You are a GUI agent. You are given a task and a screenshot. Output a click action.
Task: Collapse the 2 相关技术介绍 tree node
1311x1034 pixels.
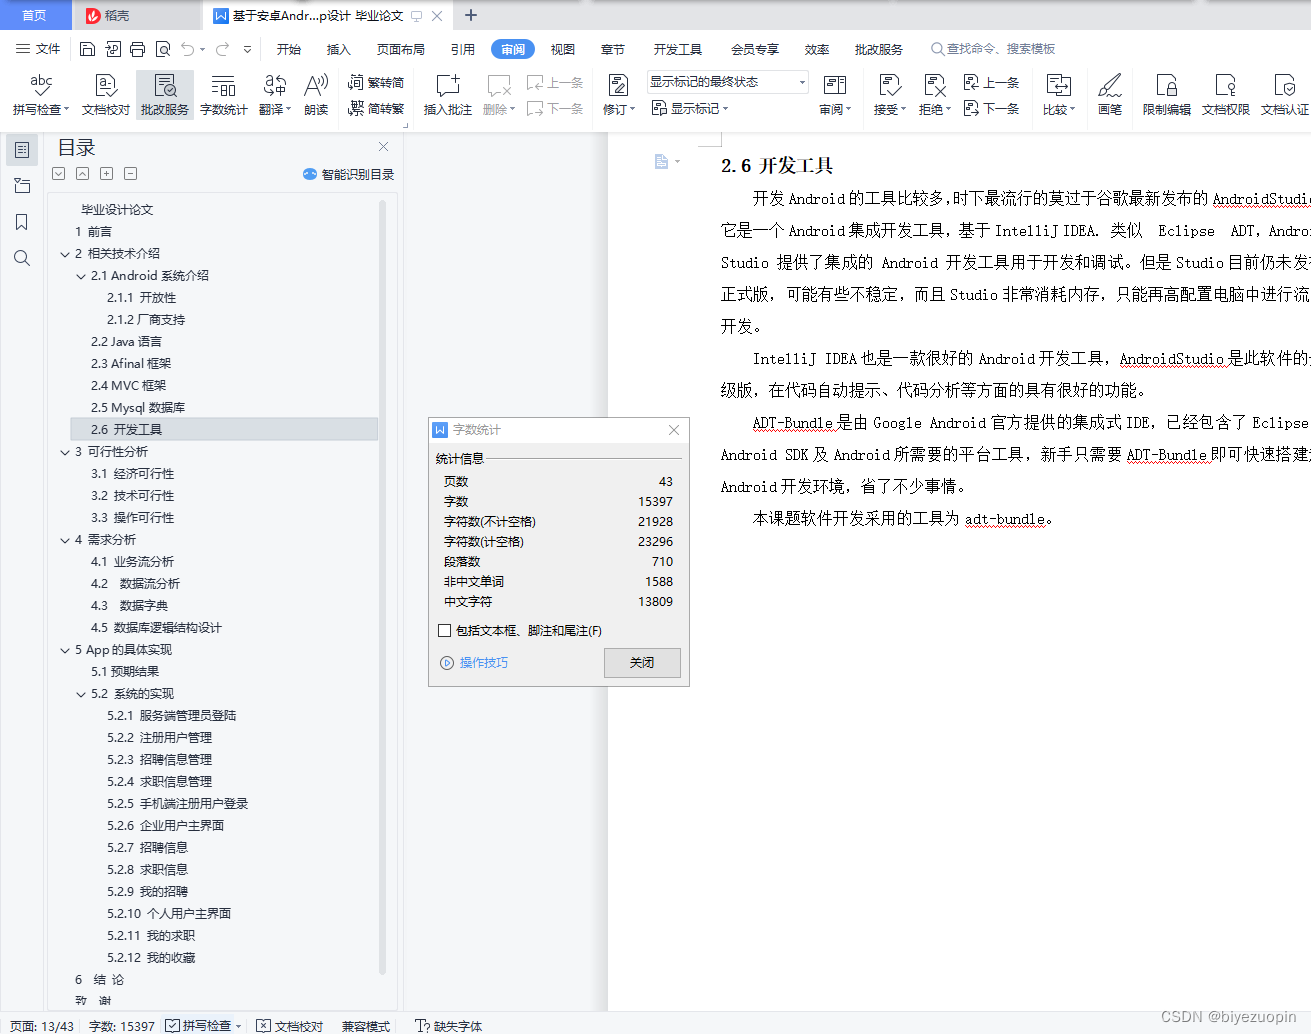65,254
